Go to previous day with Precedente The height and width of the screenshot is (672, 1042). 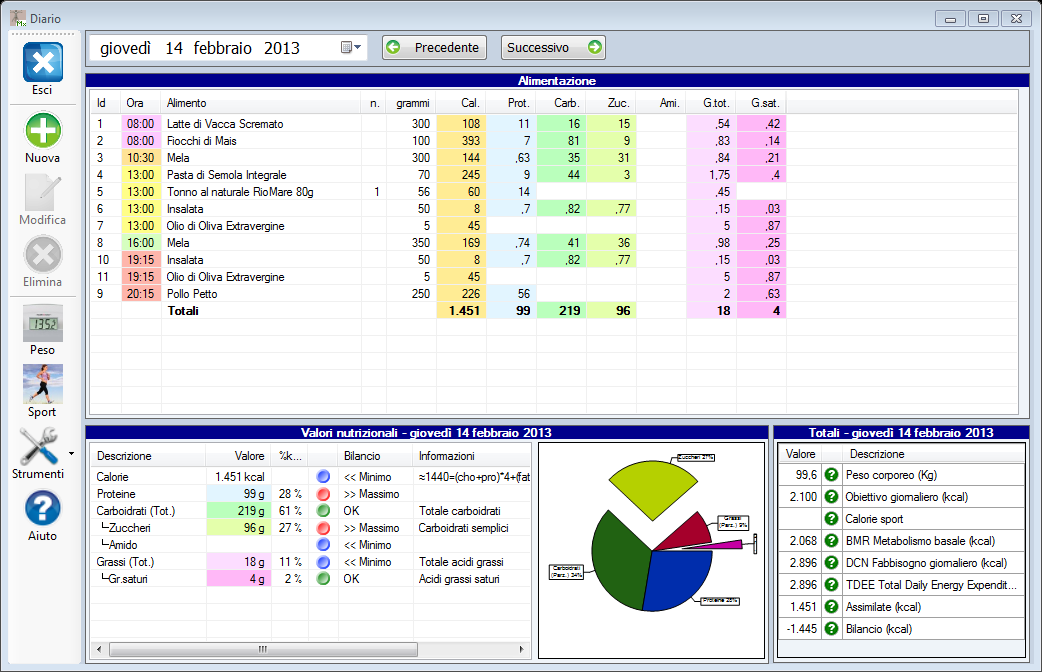click(x=435, y=48)
